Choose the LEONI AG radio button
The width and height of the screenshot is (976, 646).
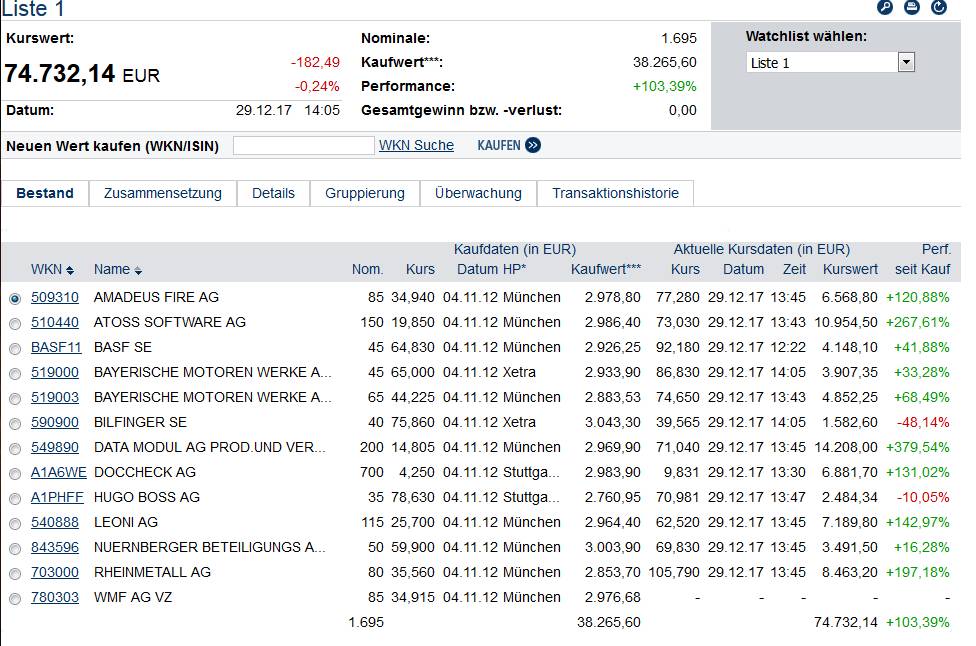(15, 523)
